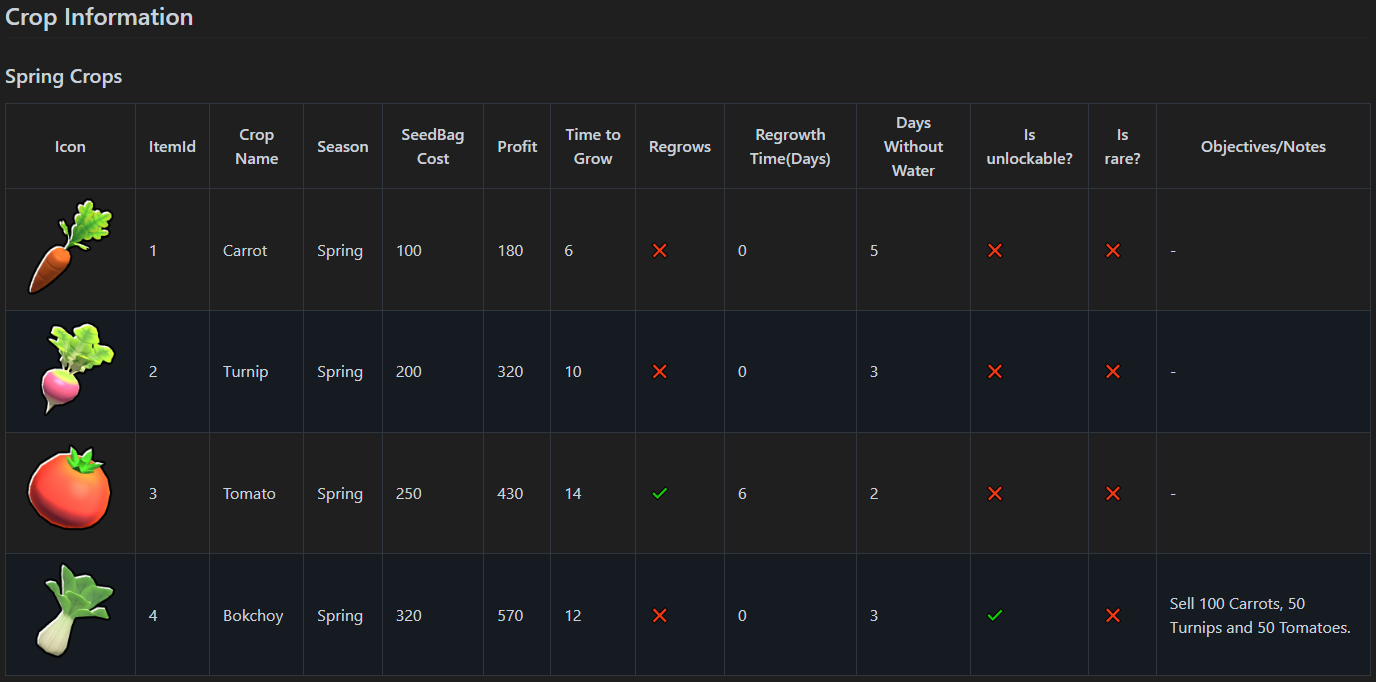The height and width of the screenshot is (682, 1376).
Task: Click the Carrot crop icon
Action: [70, 249]
